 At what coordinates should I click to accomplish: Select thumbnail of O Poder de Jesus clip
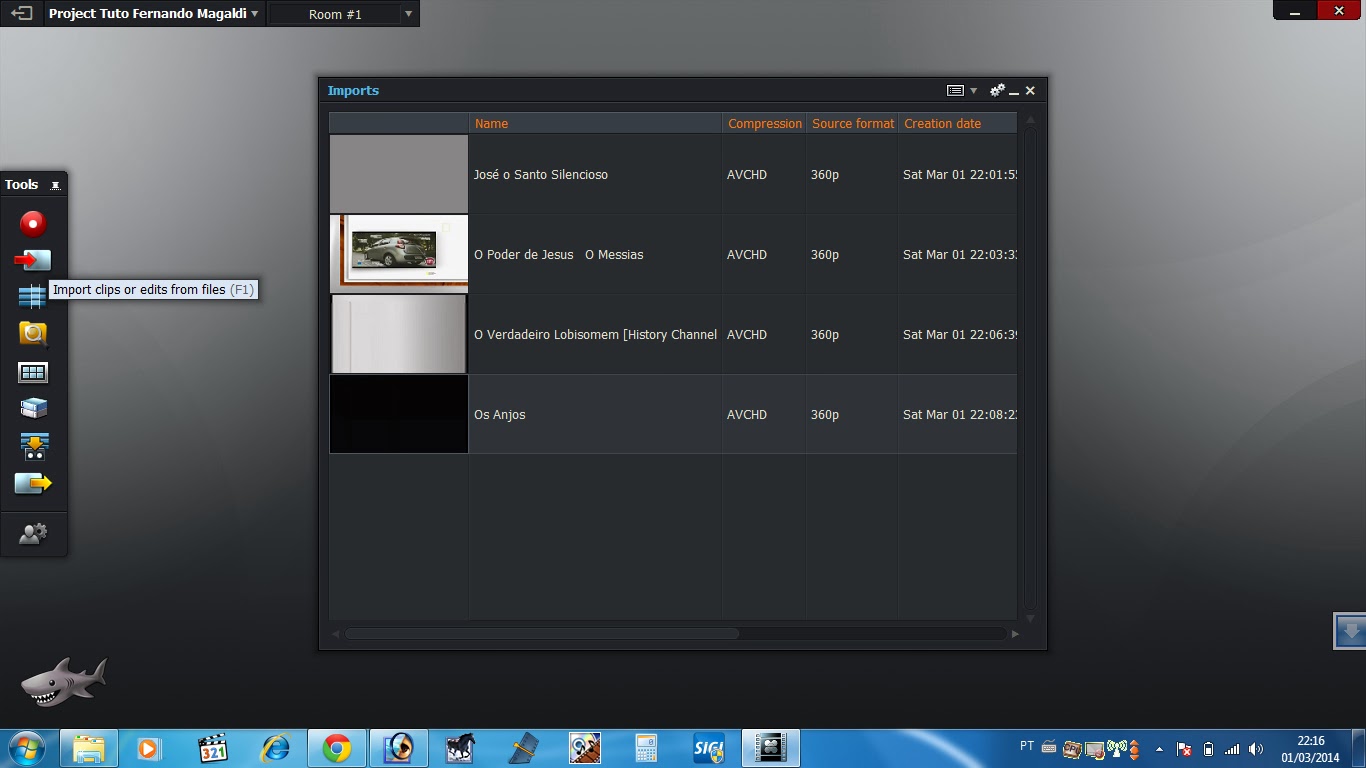point(399,254)
